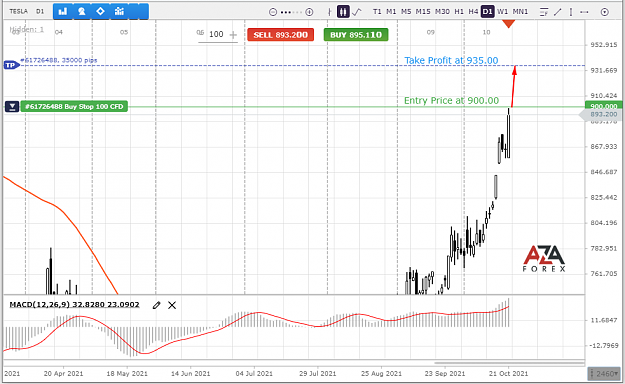This screenshot has width=625, height=384.
Task: Open the 2460 dropdown at bottom right
Action: pos(604,374)
